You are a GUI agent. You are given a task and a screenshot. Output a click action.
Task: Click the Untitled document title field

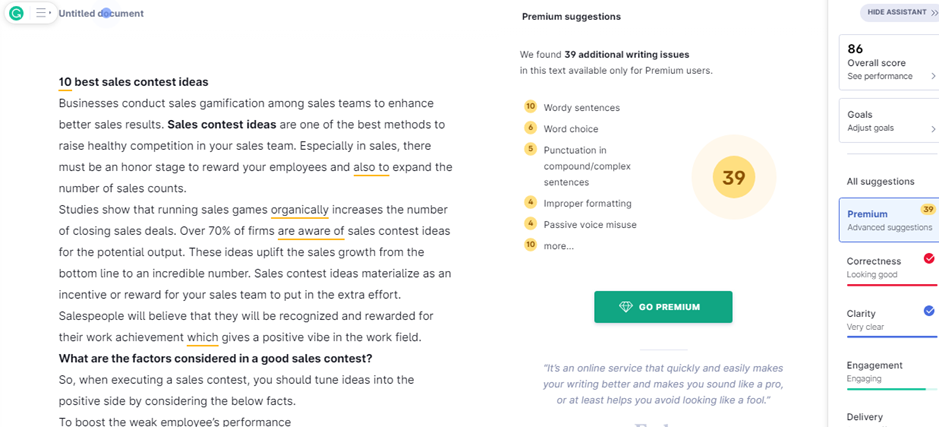[x=101, y=13]
